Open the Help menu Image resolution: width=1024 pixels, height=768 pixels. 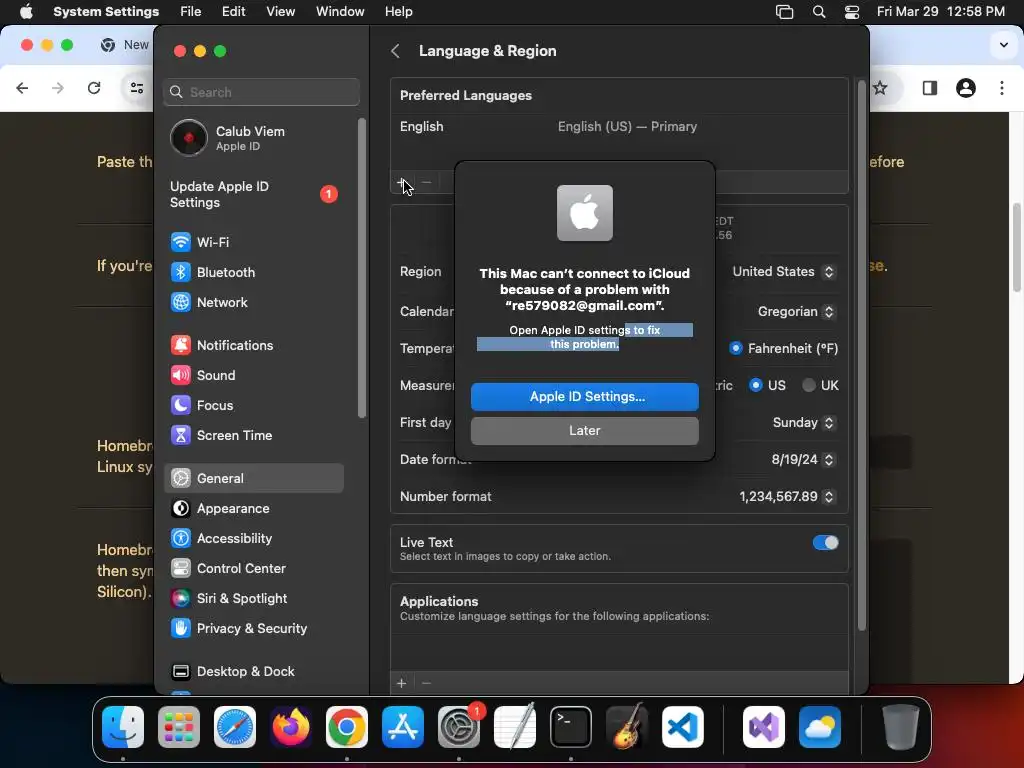[398, 12]
